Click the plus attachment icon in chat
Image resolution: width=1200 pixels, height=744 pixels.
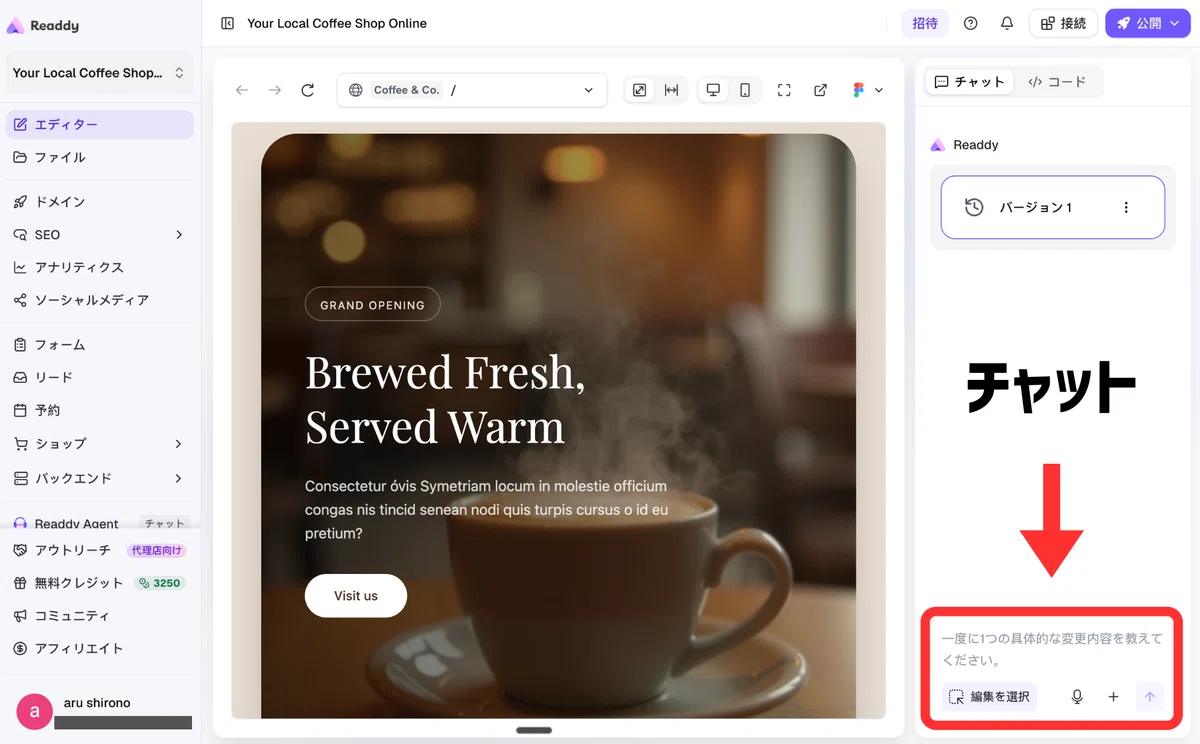1113,697
